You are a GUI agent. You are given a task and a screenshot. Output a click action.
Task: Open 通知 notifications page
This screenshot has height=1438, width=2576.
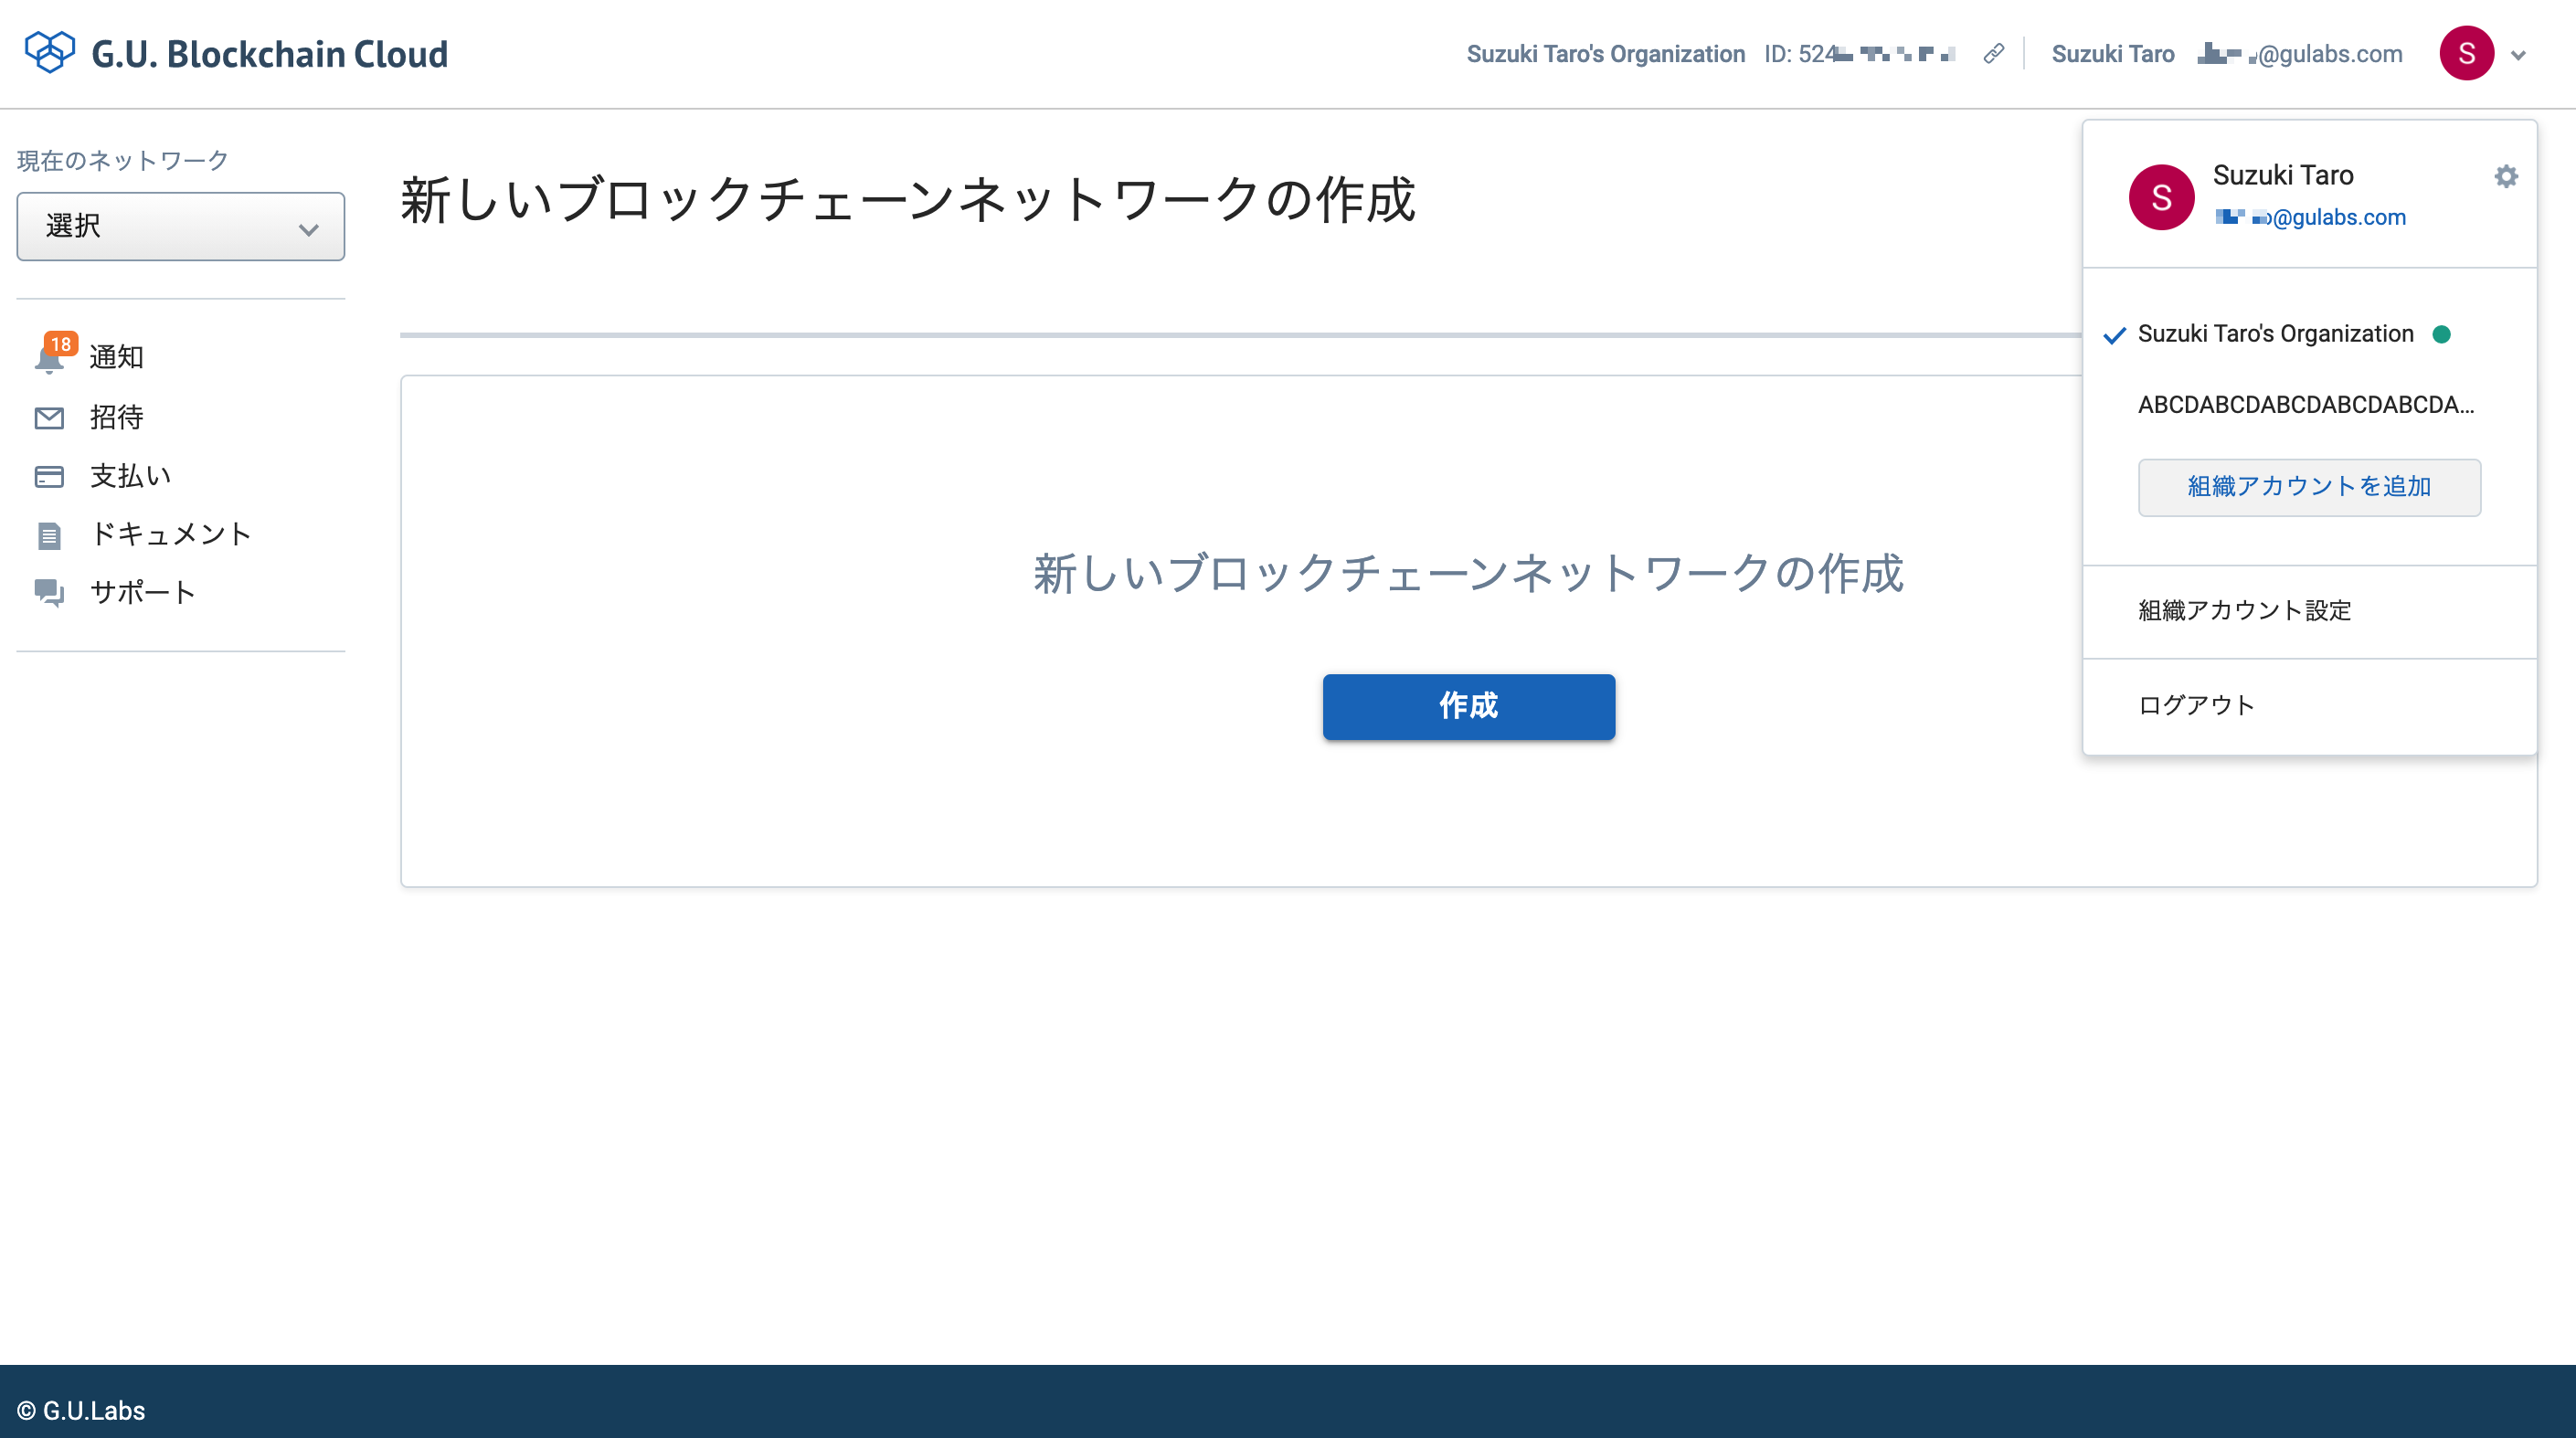pyautogui.click(x=117, y=357)
